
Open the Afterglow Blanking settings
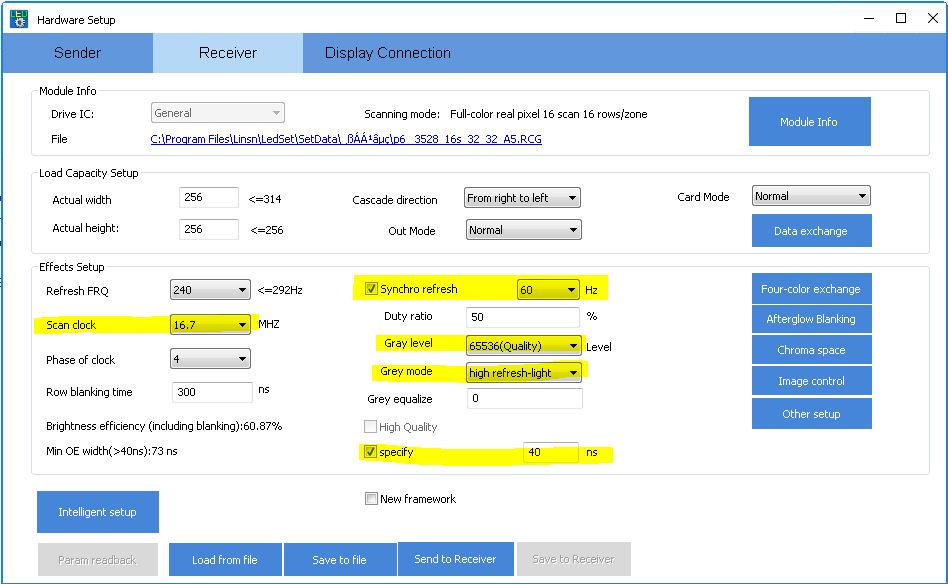coord(810,319)
